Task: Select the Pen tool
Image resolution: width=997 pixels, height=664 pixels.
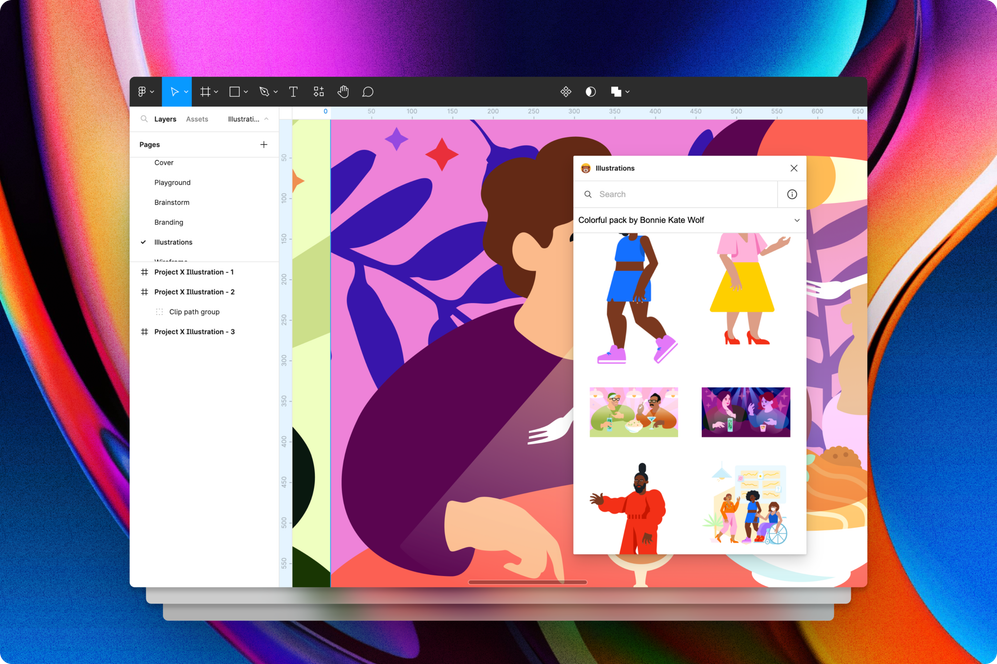Action: 262,91
